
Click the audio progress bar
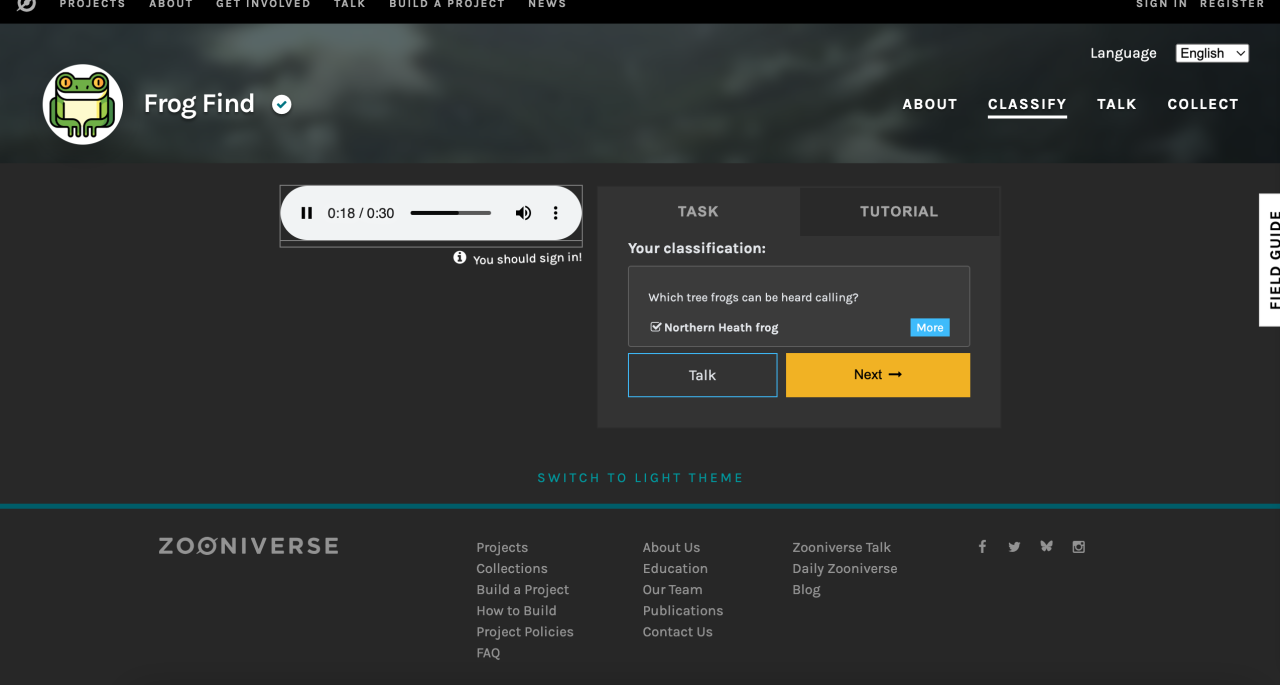coord(450,213)
